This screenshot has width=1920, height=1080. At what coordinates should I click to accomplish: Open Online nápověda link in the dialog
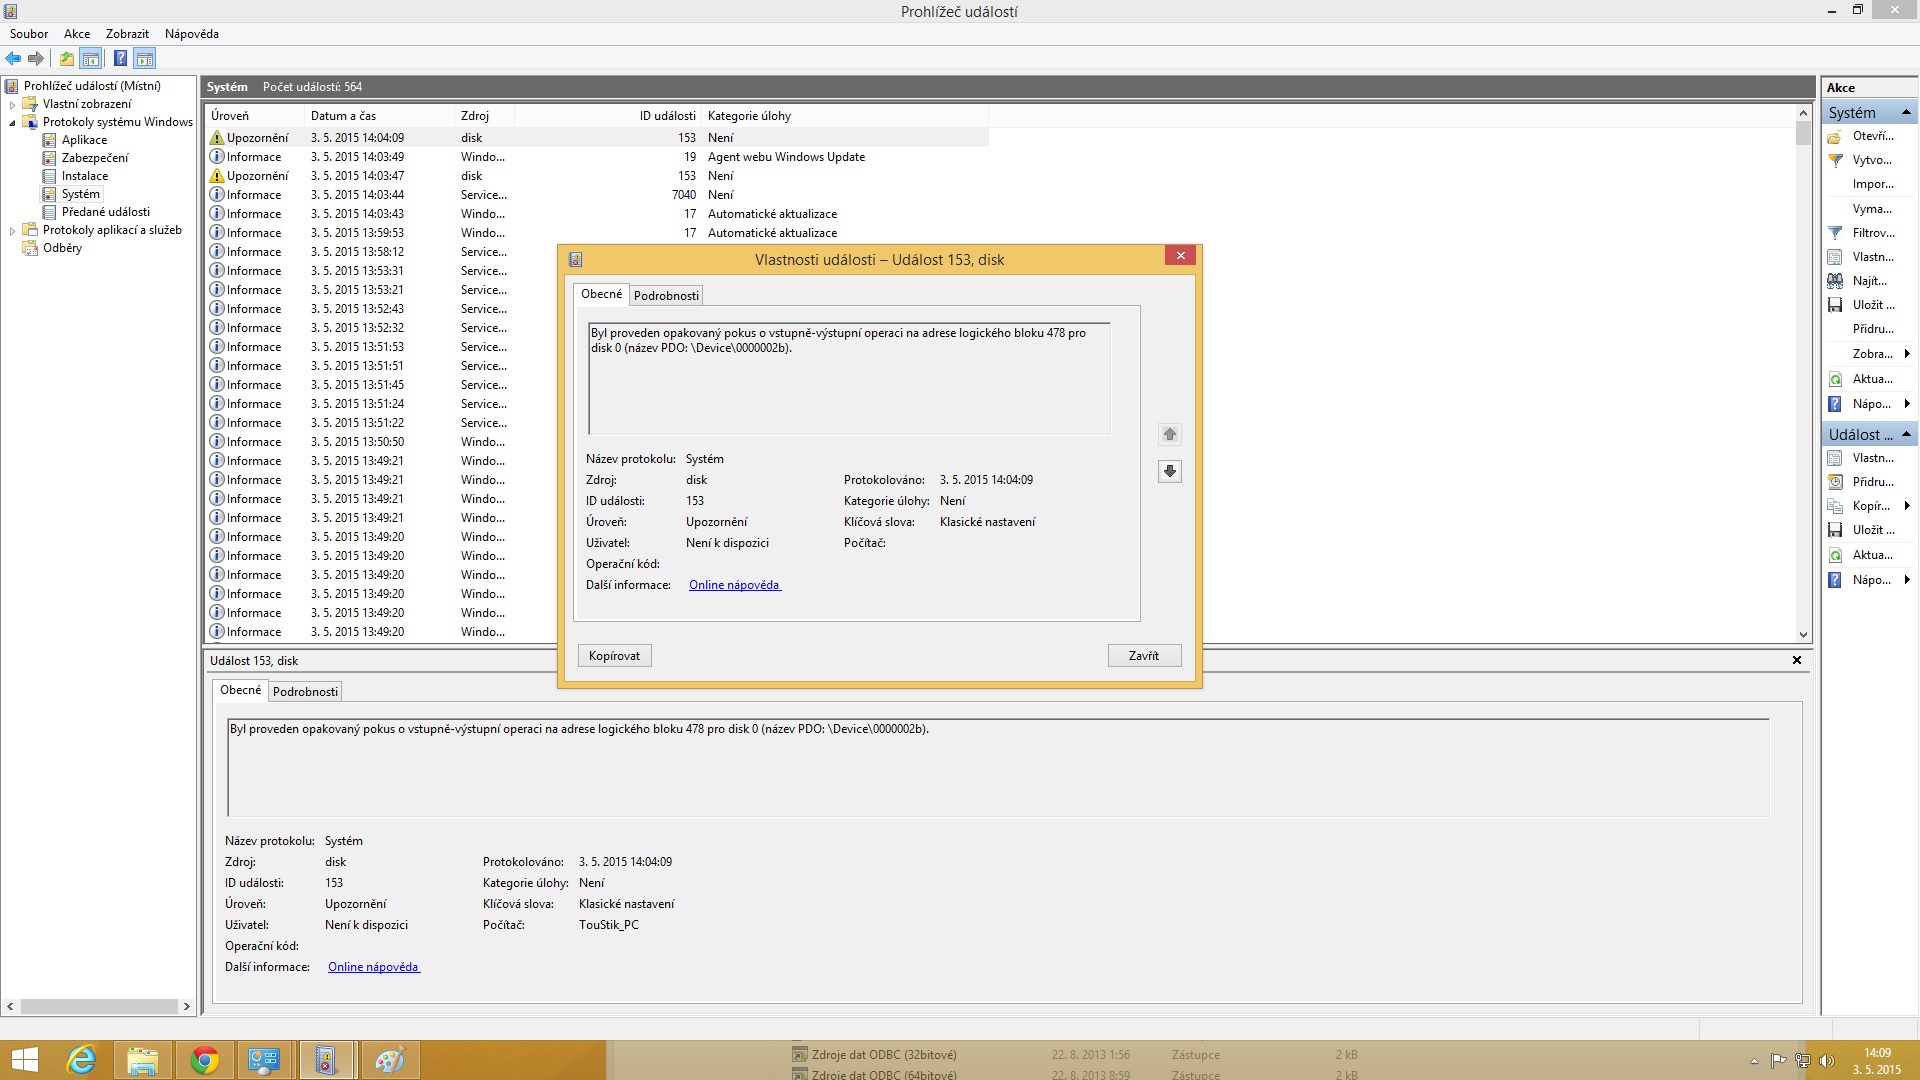click(734, 585)
